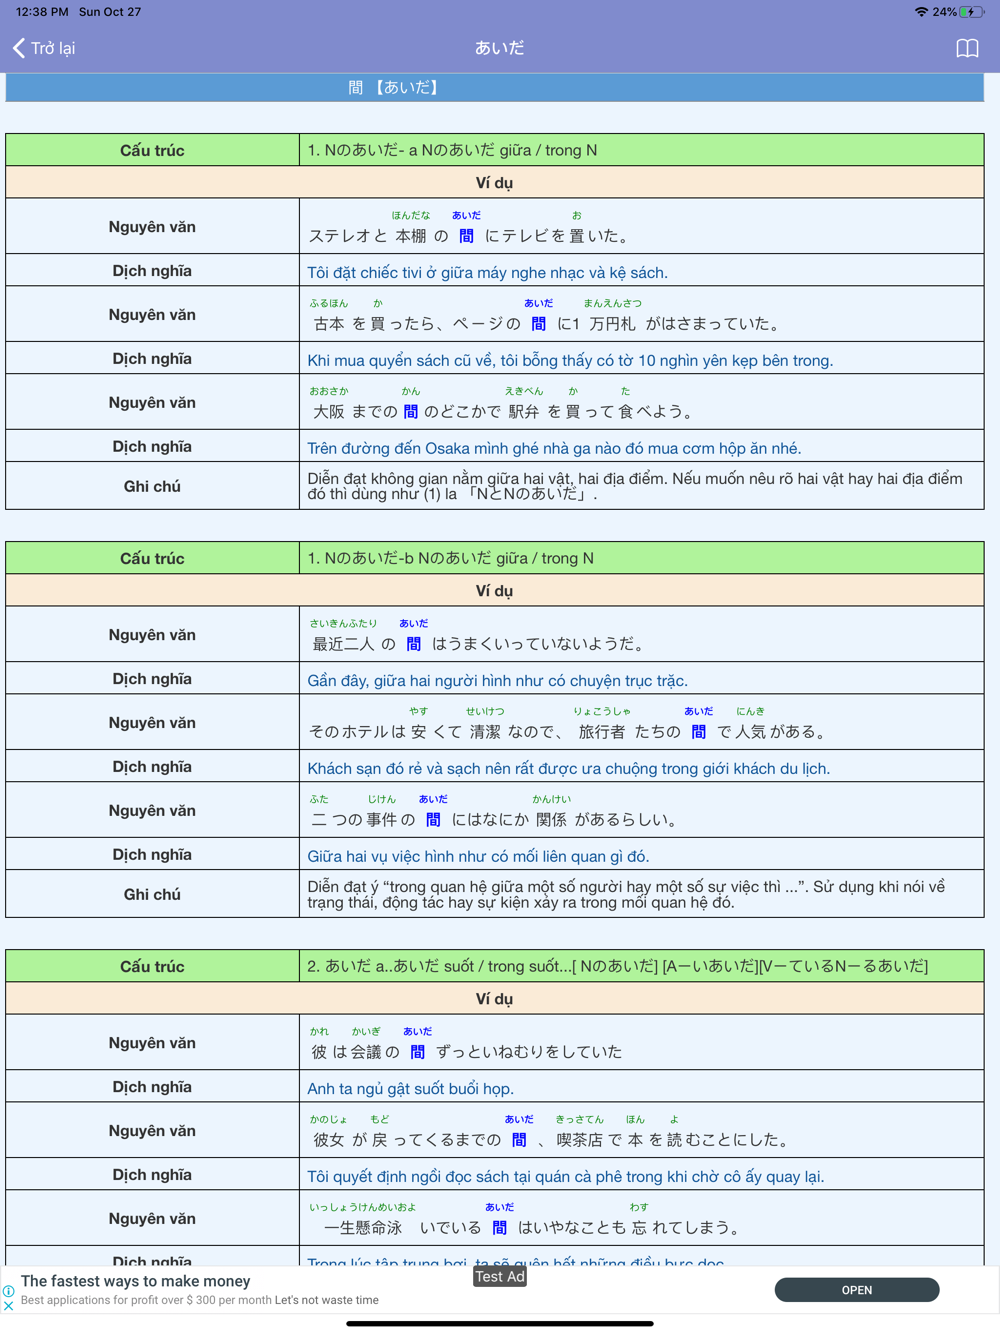
Task: Tap the 12:38 PM clock in status bar
Action: point(42,12)
